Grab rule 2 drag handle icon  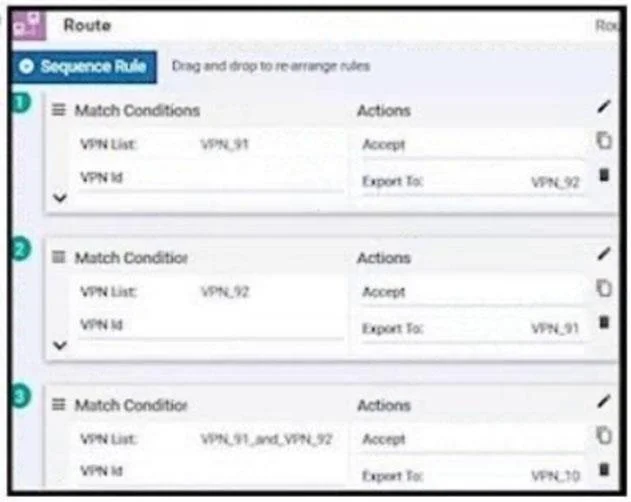coord(59,257)
